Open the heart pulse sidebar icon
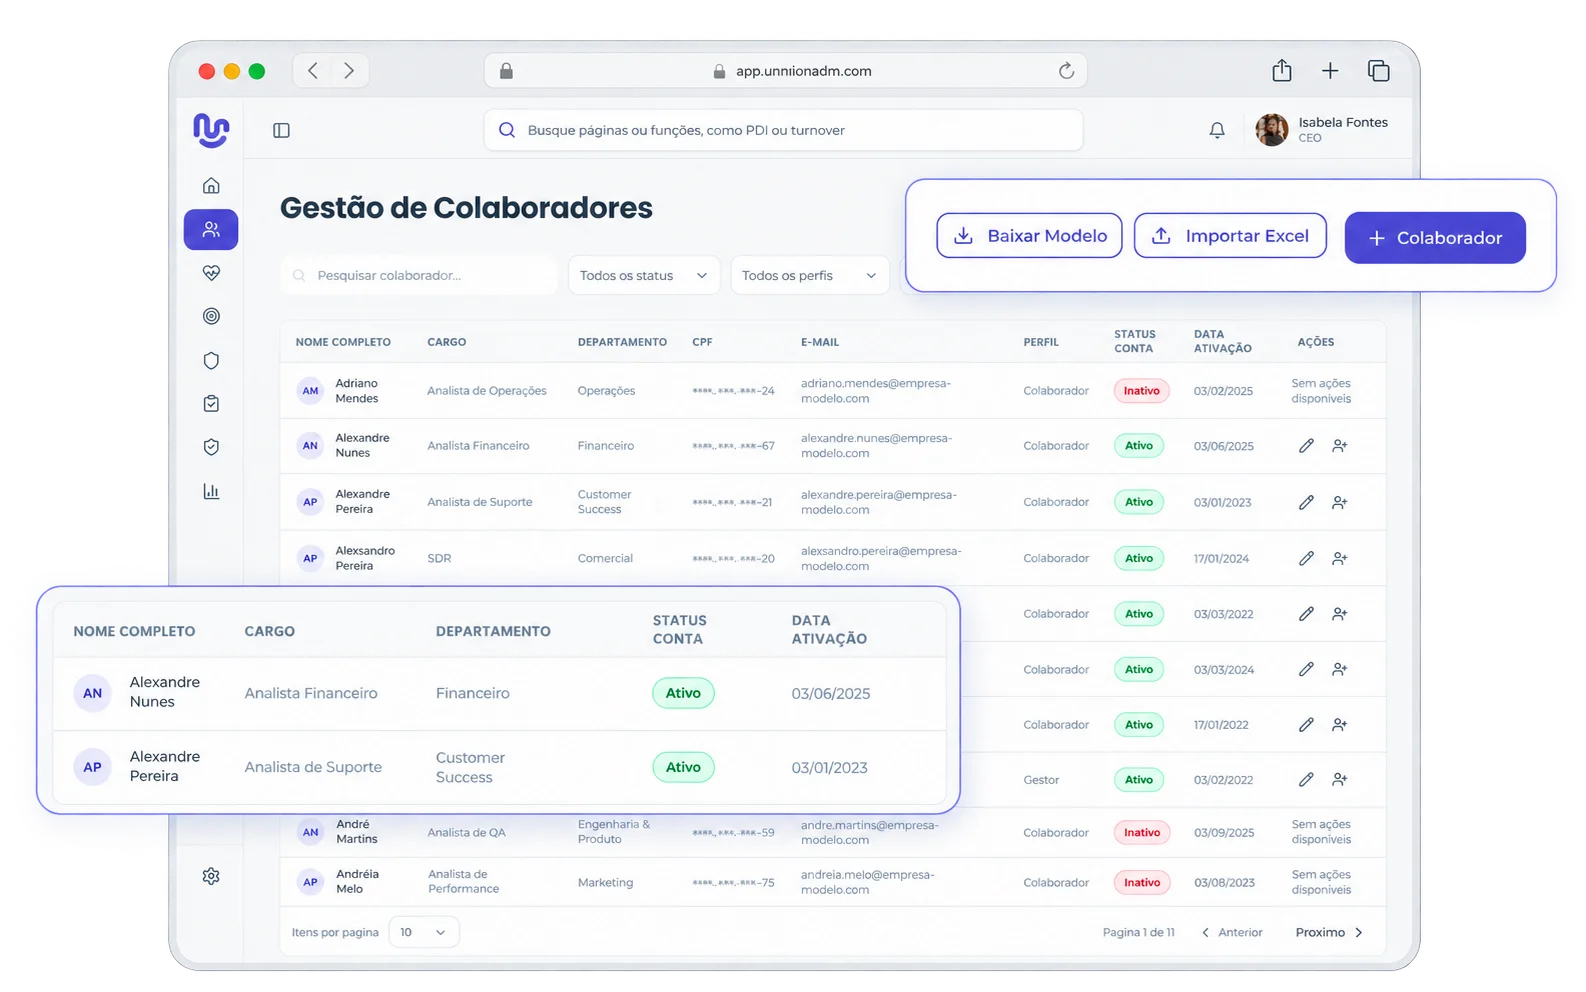1586x992 pixels. pos(211,273)
